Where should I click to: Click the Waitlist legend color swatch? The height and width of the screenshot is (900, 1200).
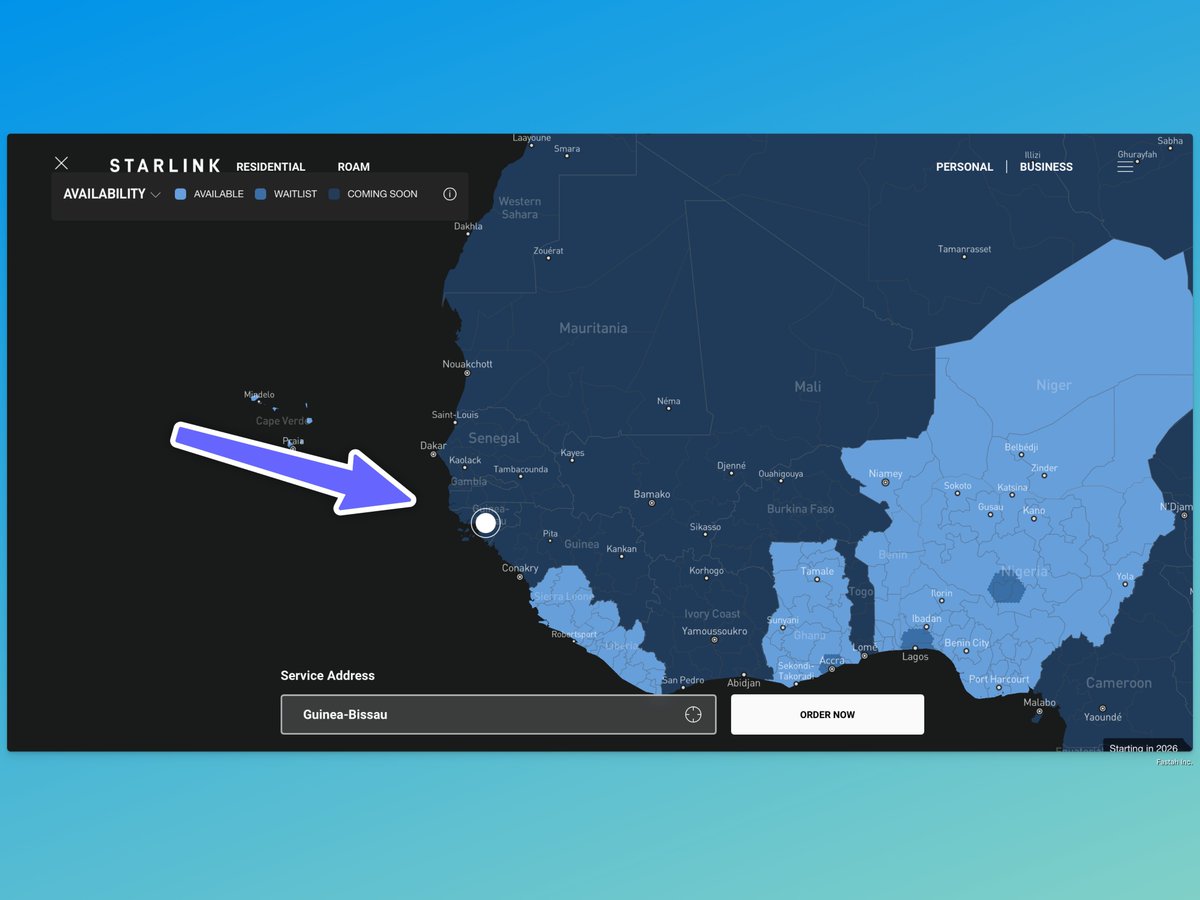pyautogui.click(x=260, y=194)
